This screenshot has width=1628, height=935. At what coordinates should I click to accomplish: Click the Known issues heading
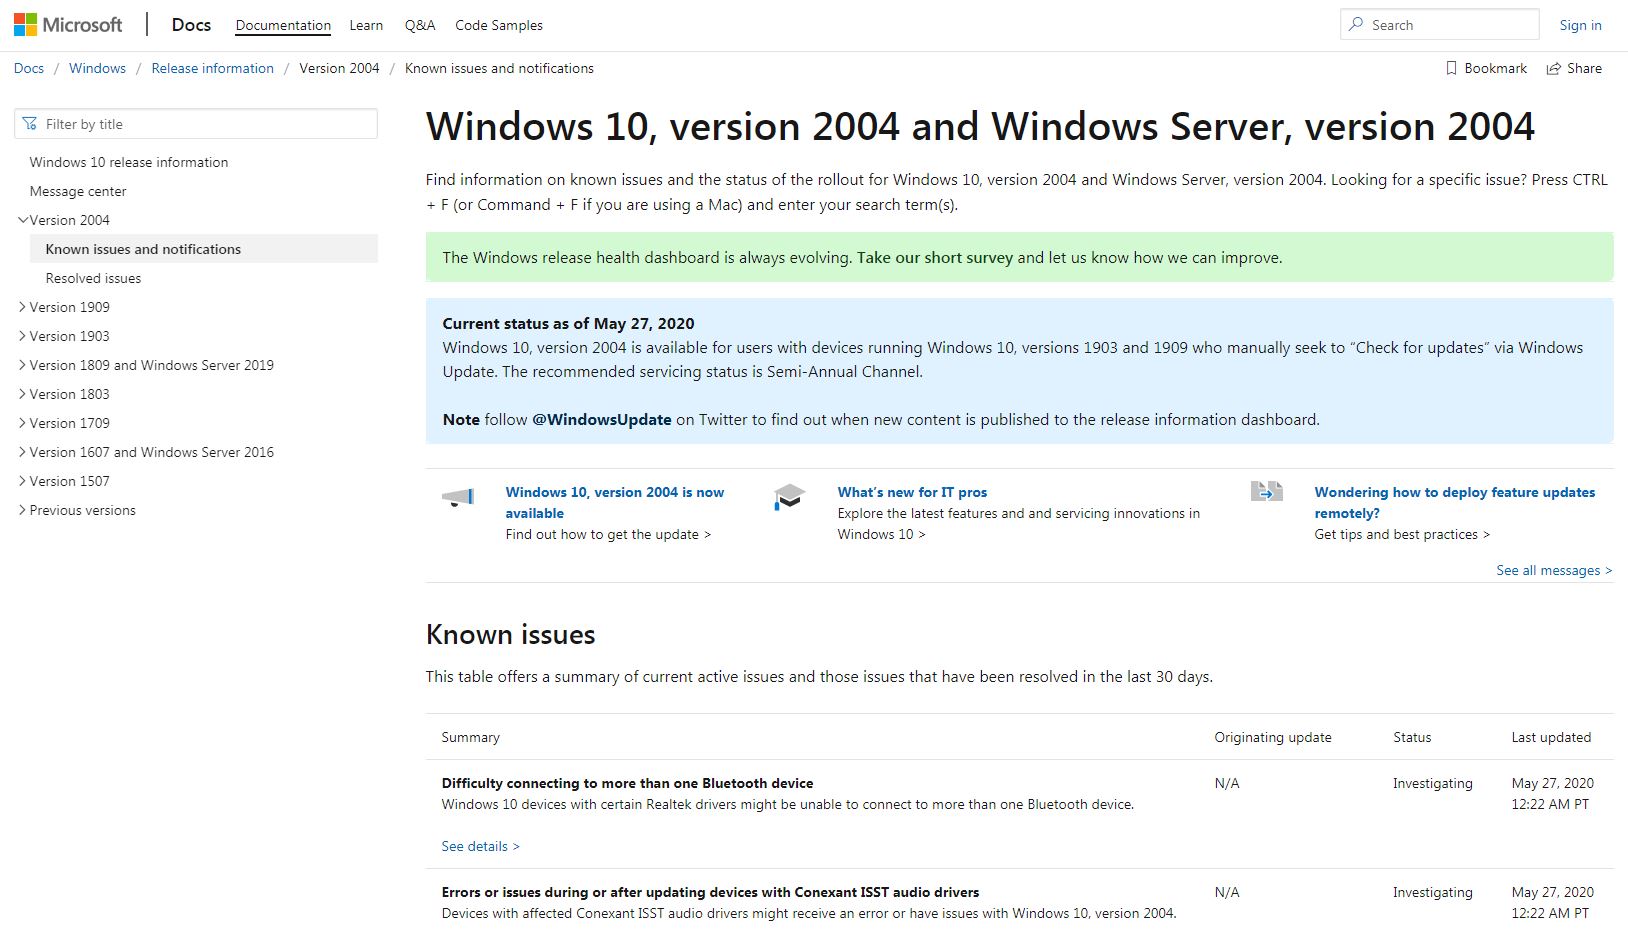[510, 634]
